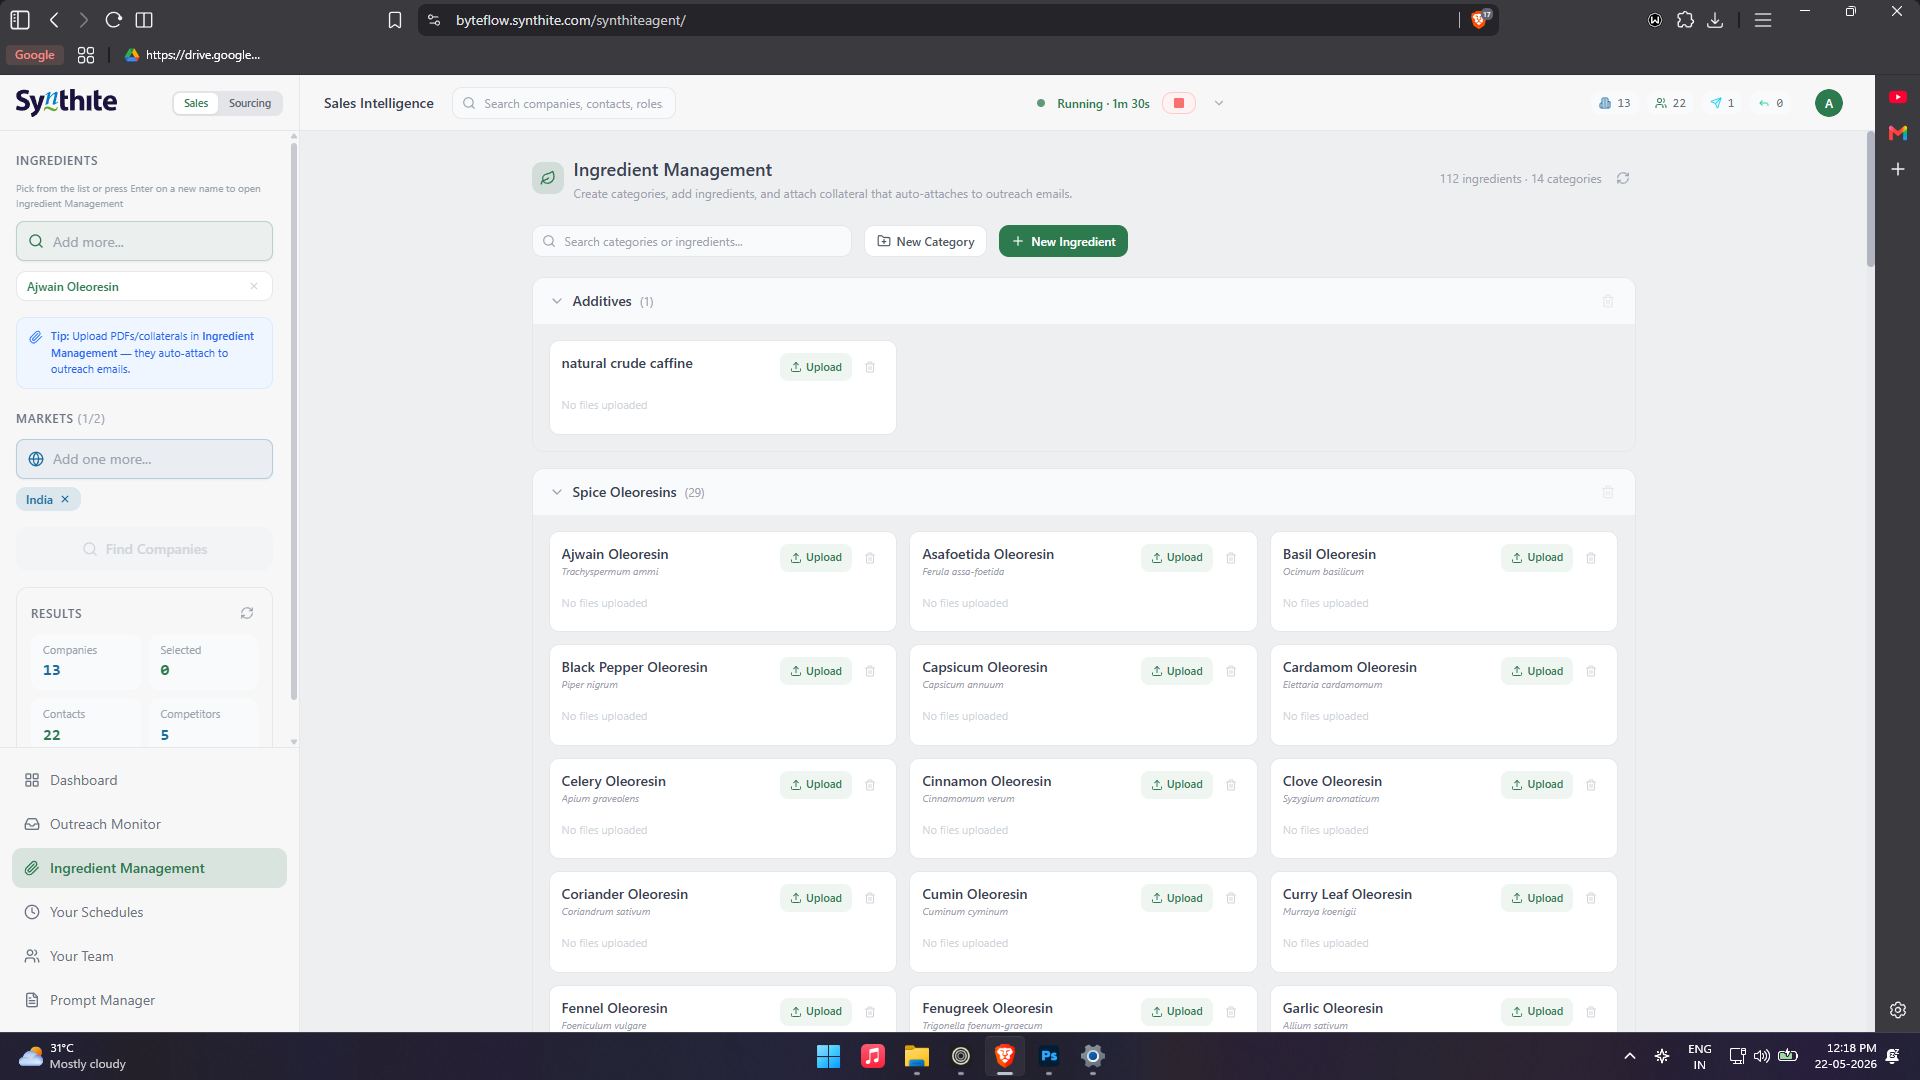Delete natural crude caffine ingredient
Image resolution: width=1920 pixels, height=1080 pixels.
(x=870, y=367)
